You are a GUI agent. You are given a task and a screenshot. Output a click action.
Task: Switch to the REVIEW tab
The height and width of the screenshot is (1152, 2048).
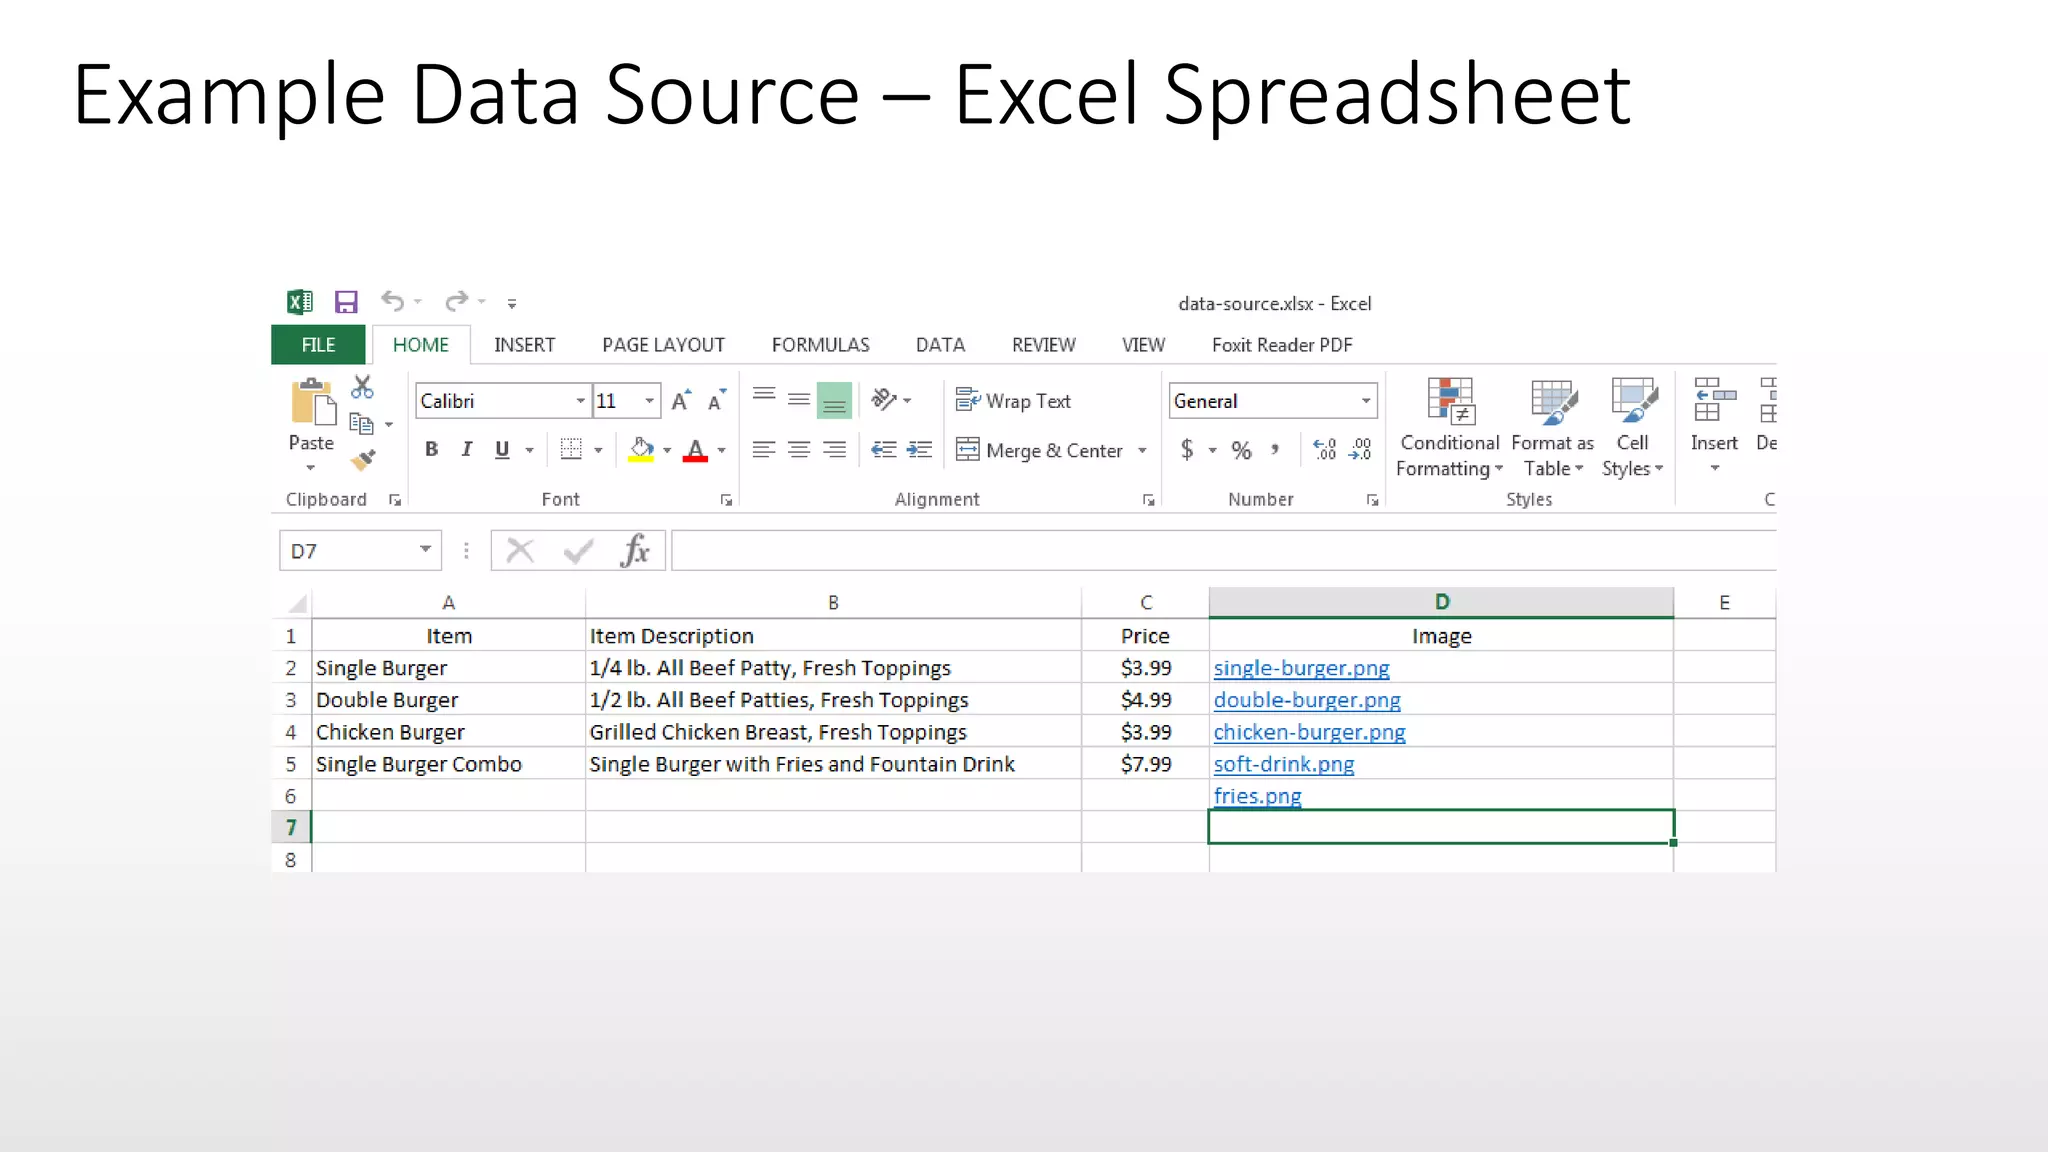tap(1043, 345)
